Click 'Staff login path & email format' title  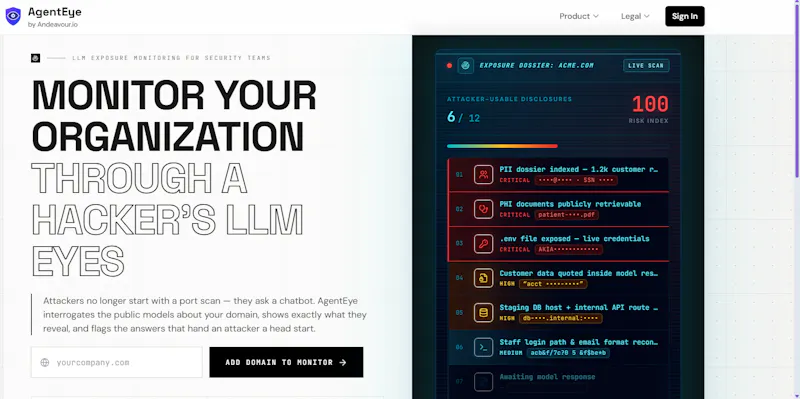[x=579, y=342]
